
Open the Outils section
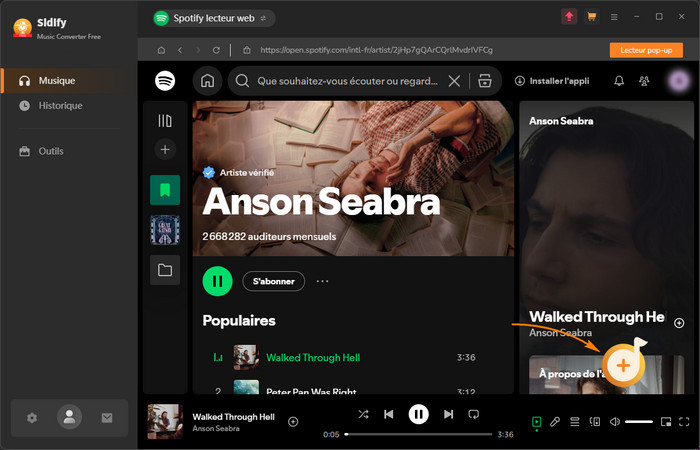(50, 151)
